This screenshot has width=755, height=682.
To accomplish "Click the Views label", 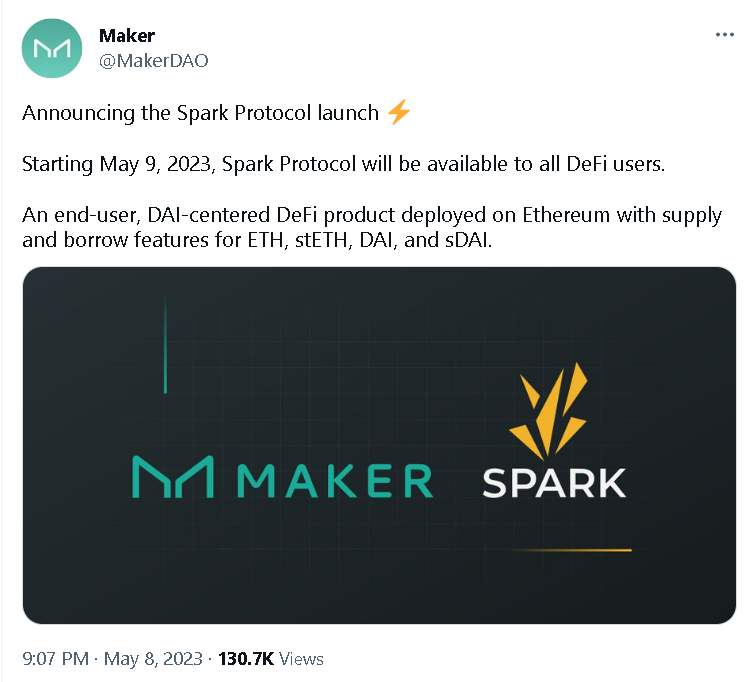I will point(301,659).
